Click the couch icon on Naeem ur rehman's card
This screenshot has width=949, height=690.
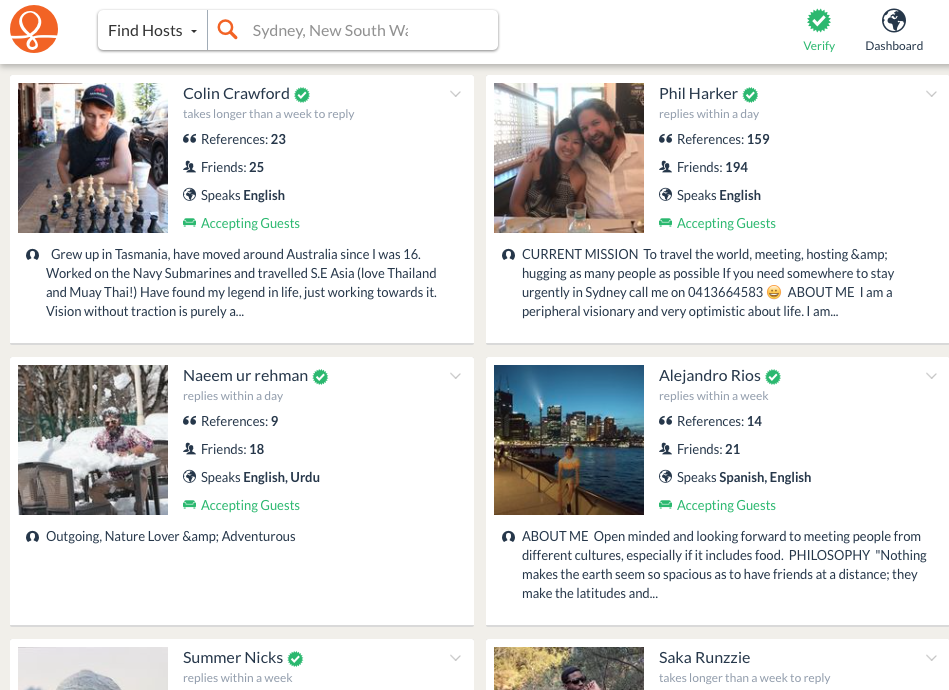click(189, 505)
